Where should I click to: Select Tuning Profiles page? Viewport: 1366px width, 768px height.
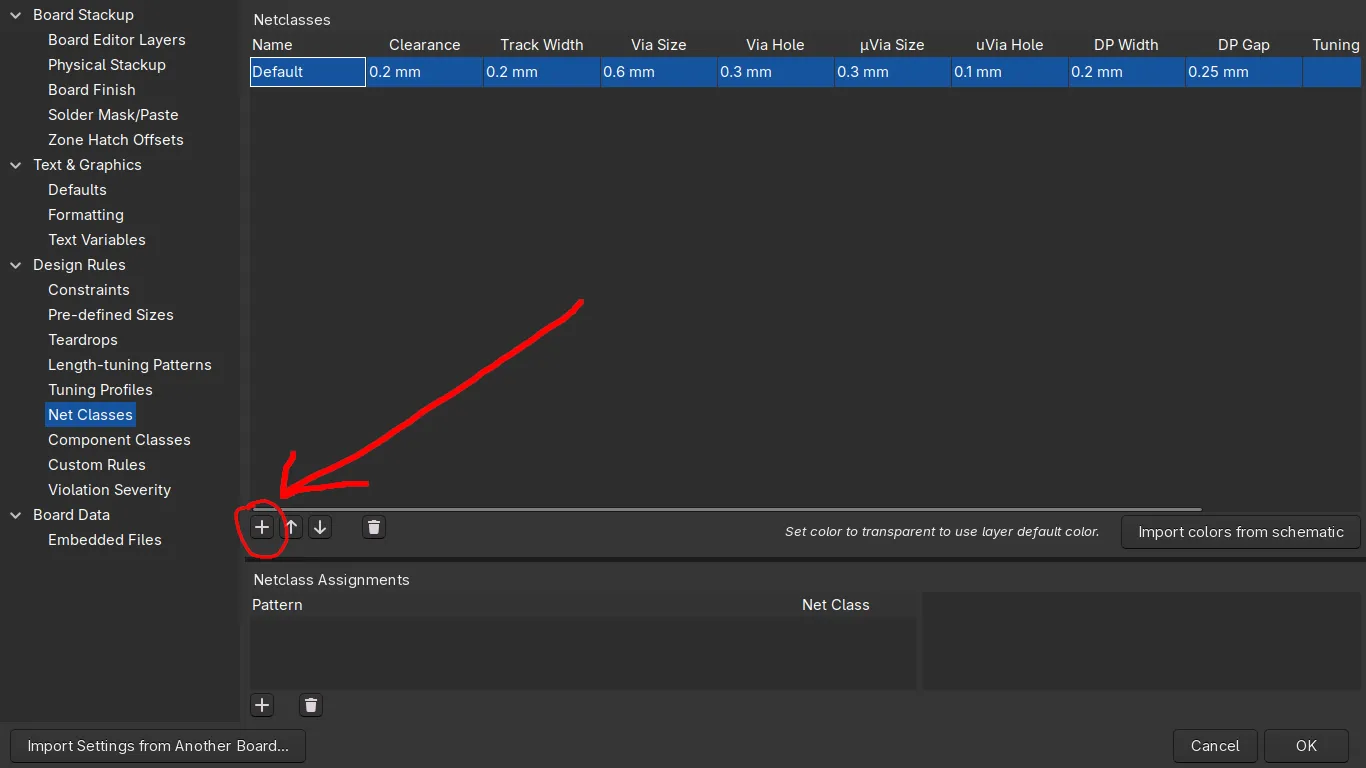pyautogui.click(x=100, y=390)
